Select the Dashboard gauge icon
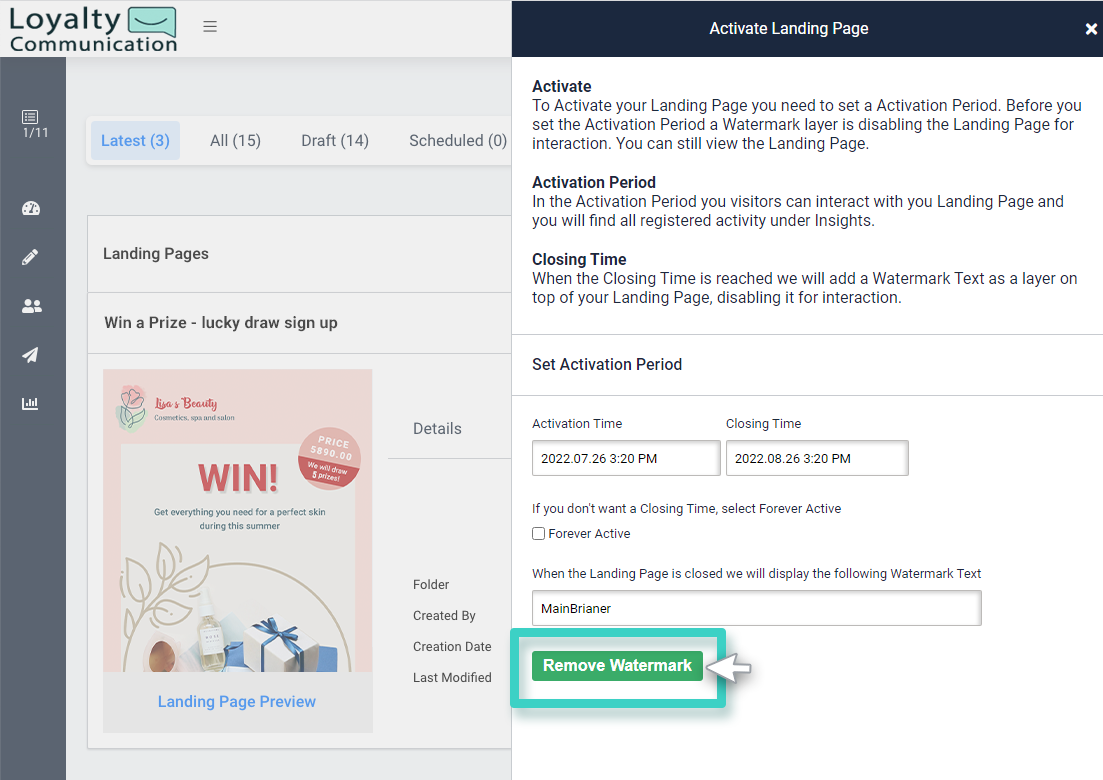This screenshot has width=1103, height=780. [30, 208]
